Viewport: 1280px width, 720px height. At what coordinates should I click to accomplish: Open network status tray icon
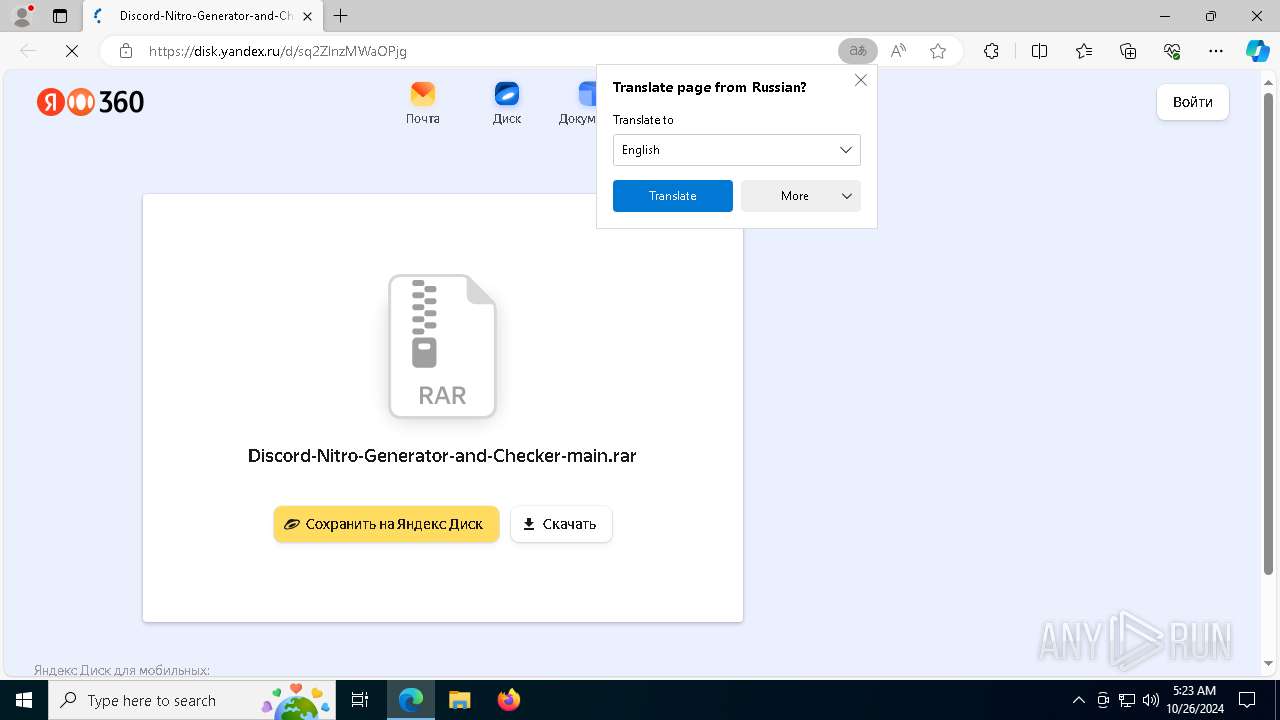pos(1127,700)
